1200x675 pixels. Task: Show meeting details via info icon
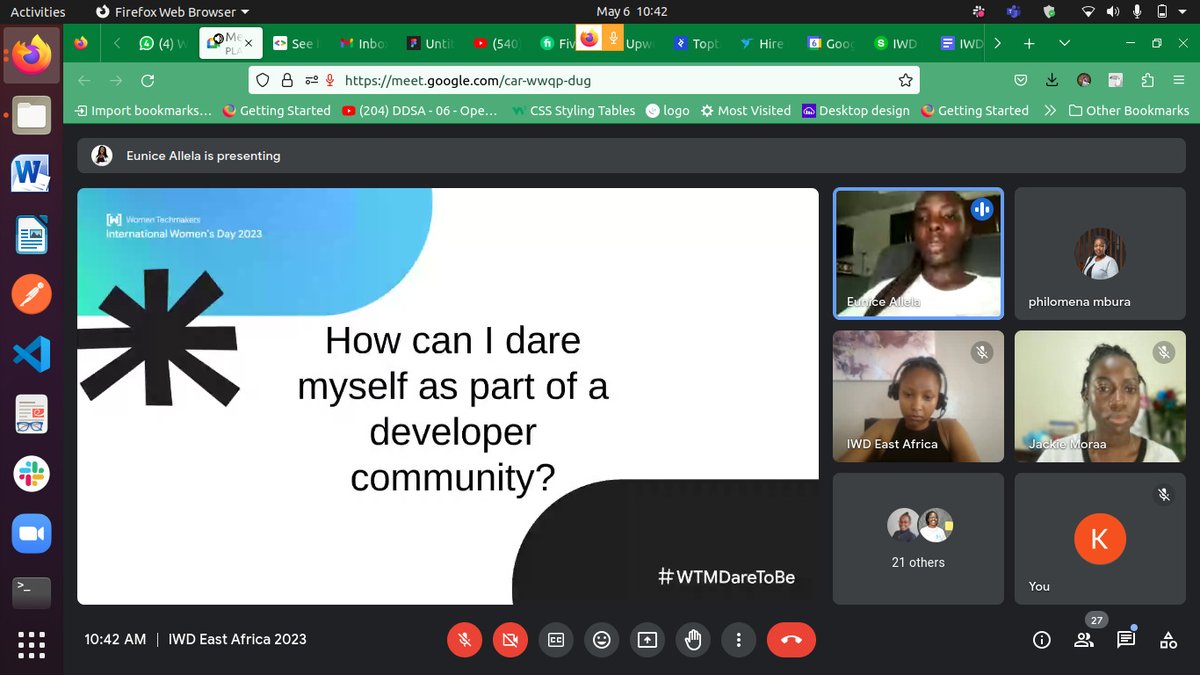click(1041, 639)
